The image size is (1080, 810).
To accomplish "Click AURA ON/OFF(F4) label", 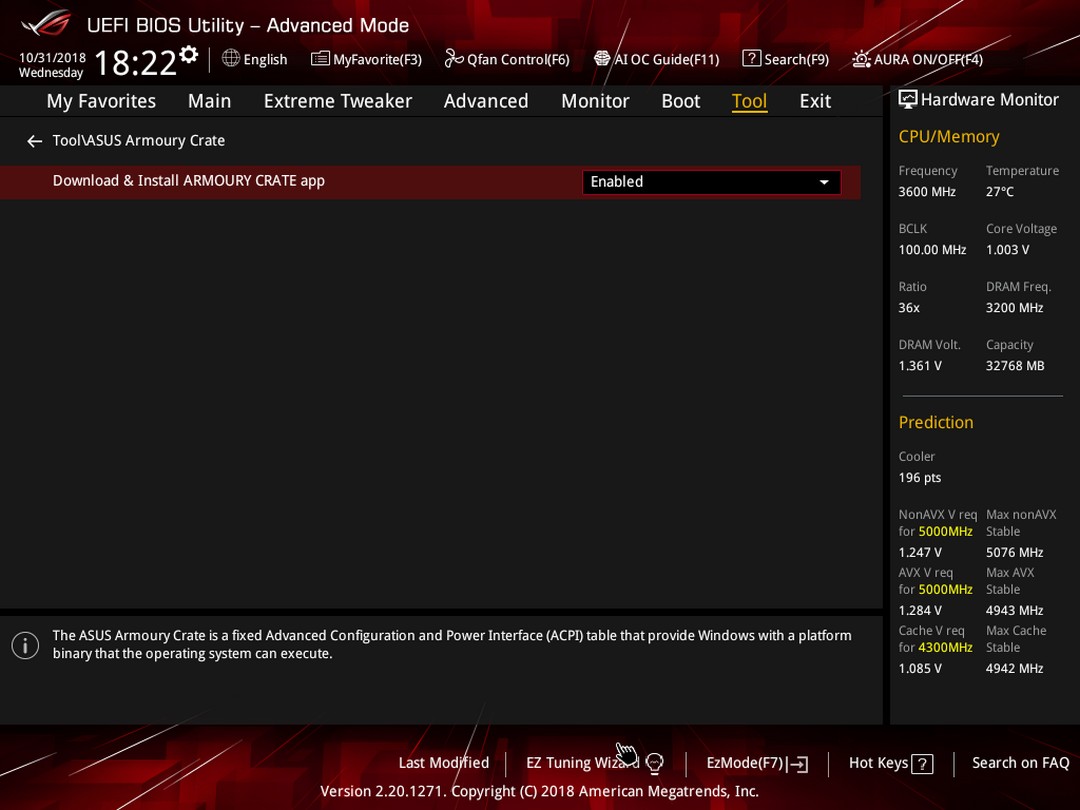I will [x=928, y=60].
